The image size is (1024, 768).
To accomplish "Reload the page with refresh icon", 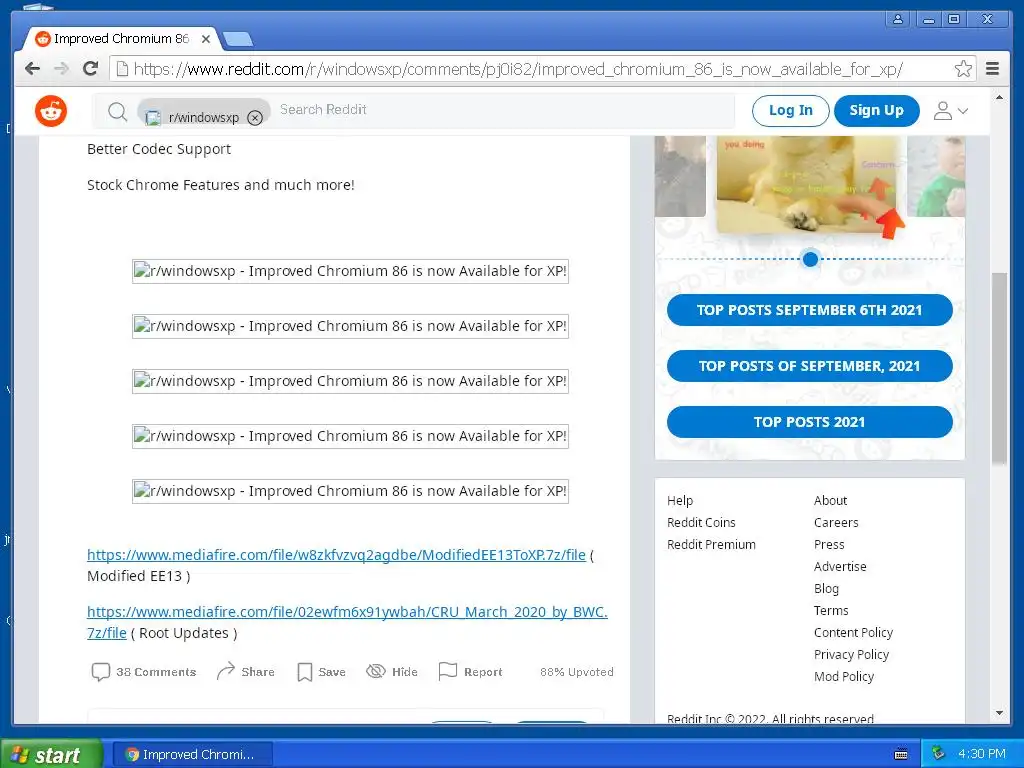I will (91, 69).
